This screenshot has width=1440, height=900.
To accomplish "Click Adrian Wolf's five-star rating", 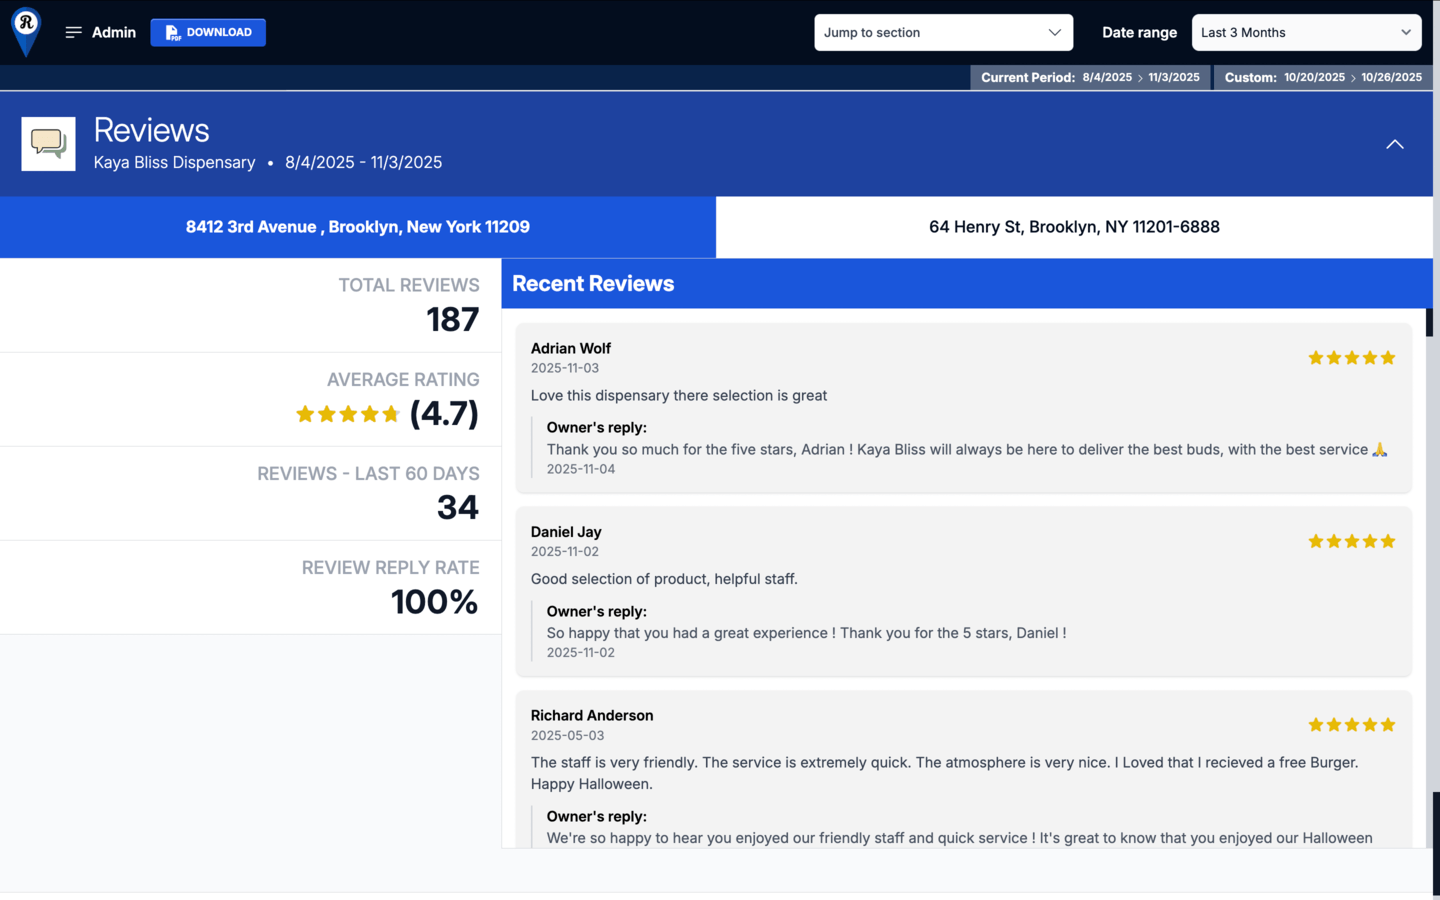I will coord(1351,358).
